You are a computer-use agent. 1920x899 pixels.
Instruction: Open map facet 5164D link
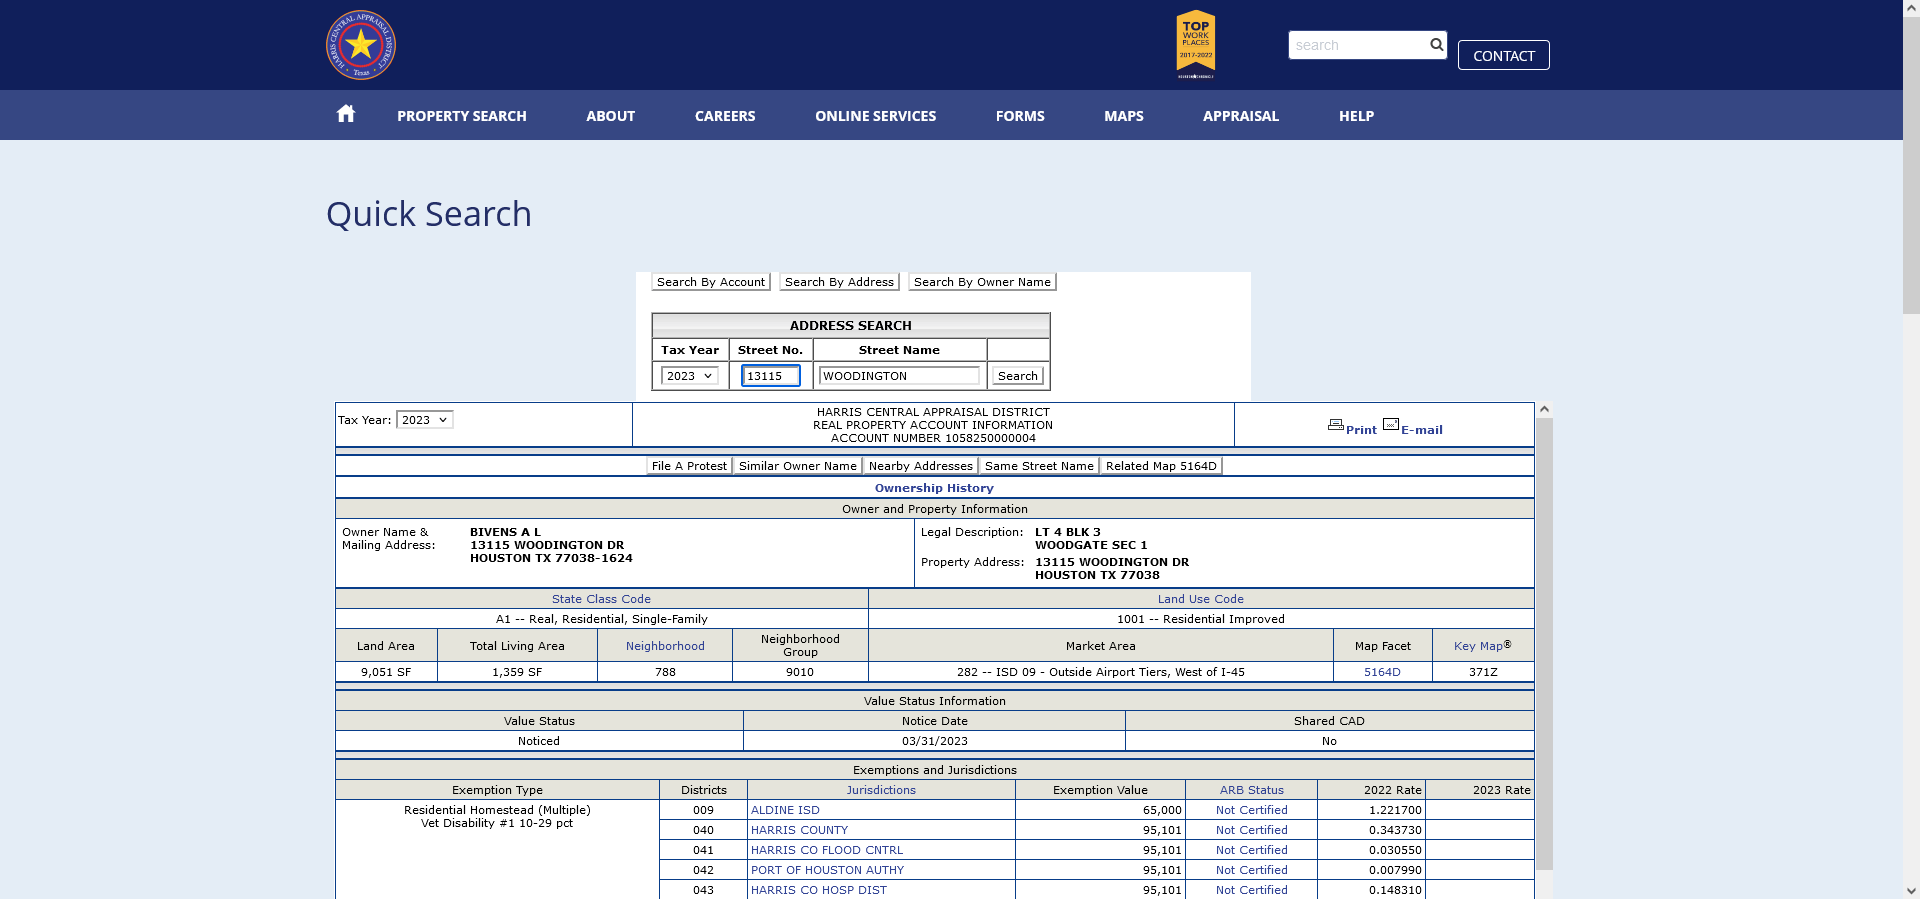point(1382,672)
